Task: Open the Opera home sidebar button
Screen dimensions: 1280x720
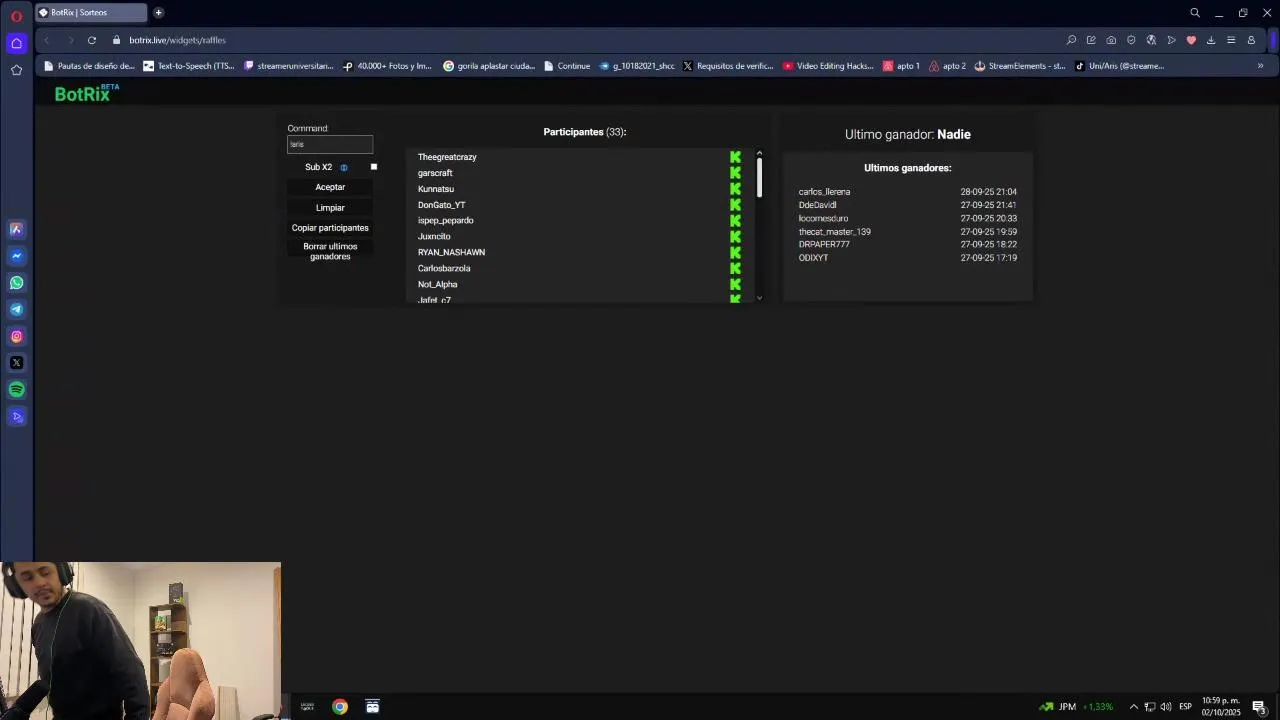Action: 16,43
